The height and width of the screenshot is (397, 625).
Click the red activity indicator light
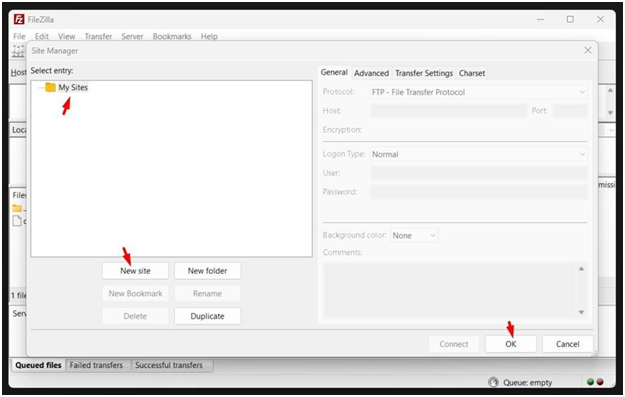(600, 382)
